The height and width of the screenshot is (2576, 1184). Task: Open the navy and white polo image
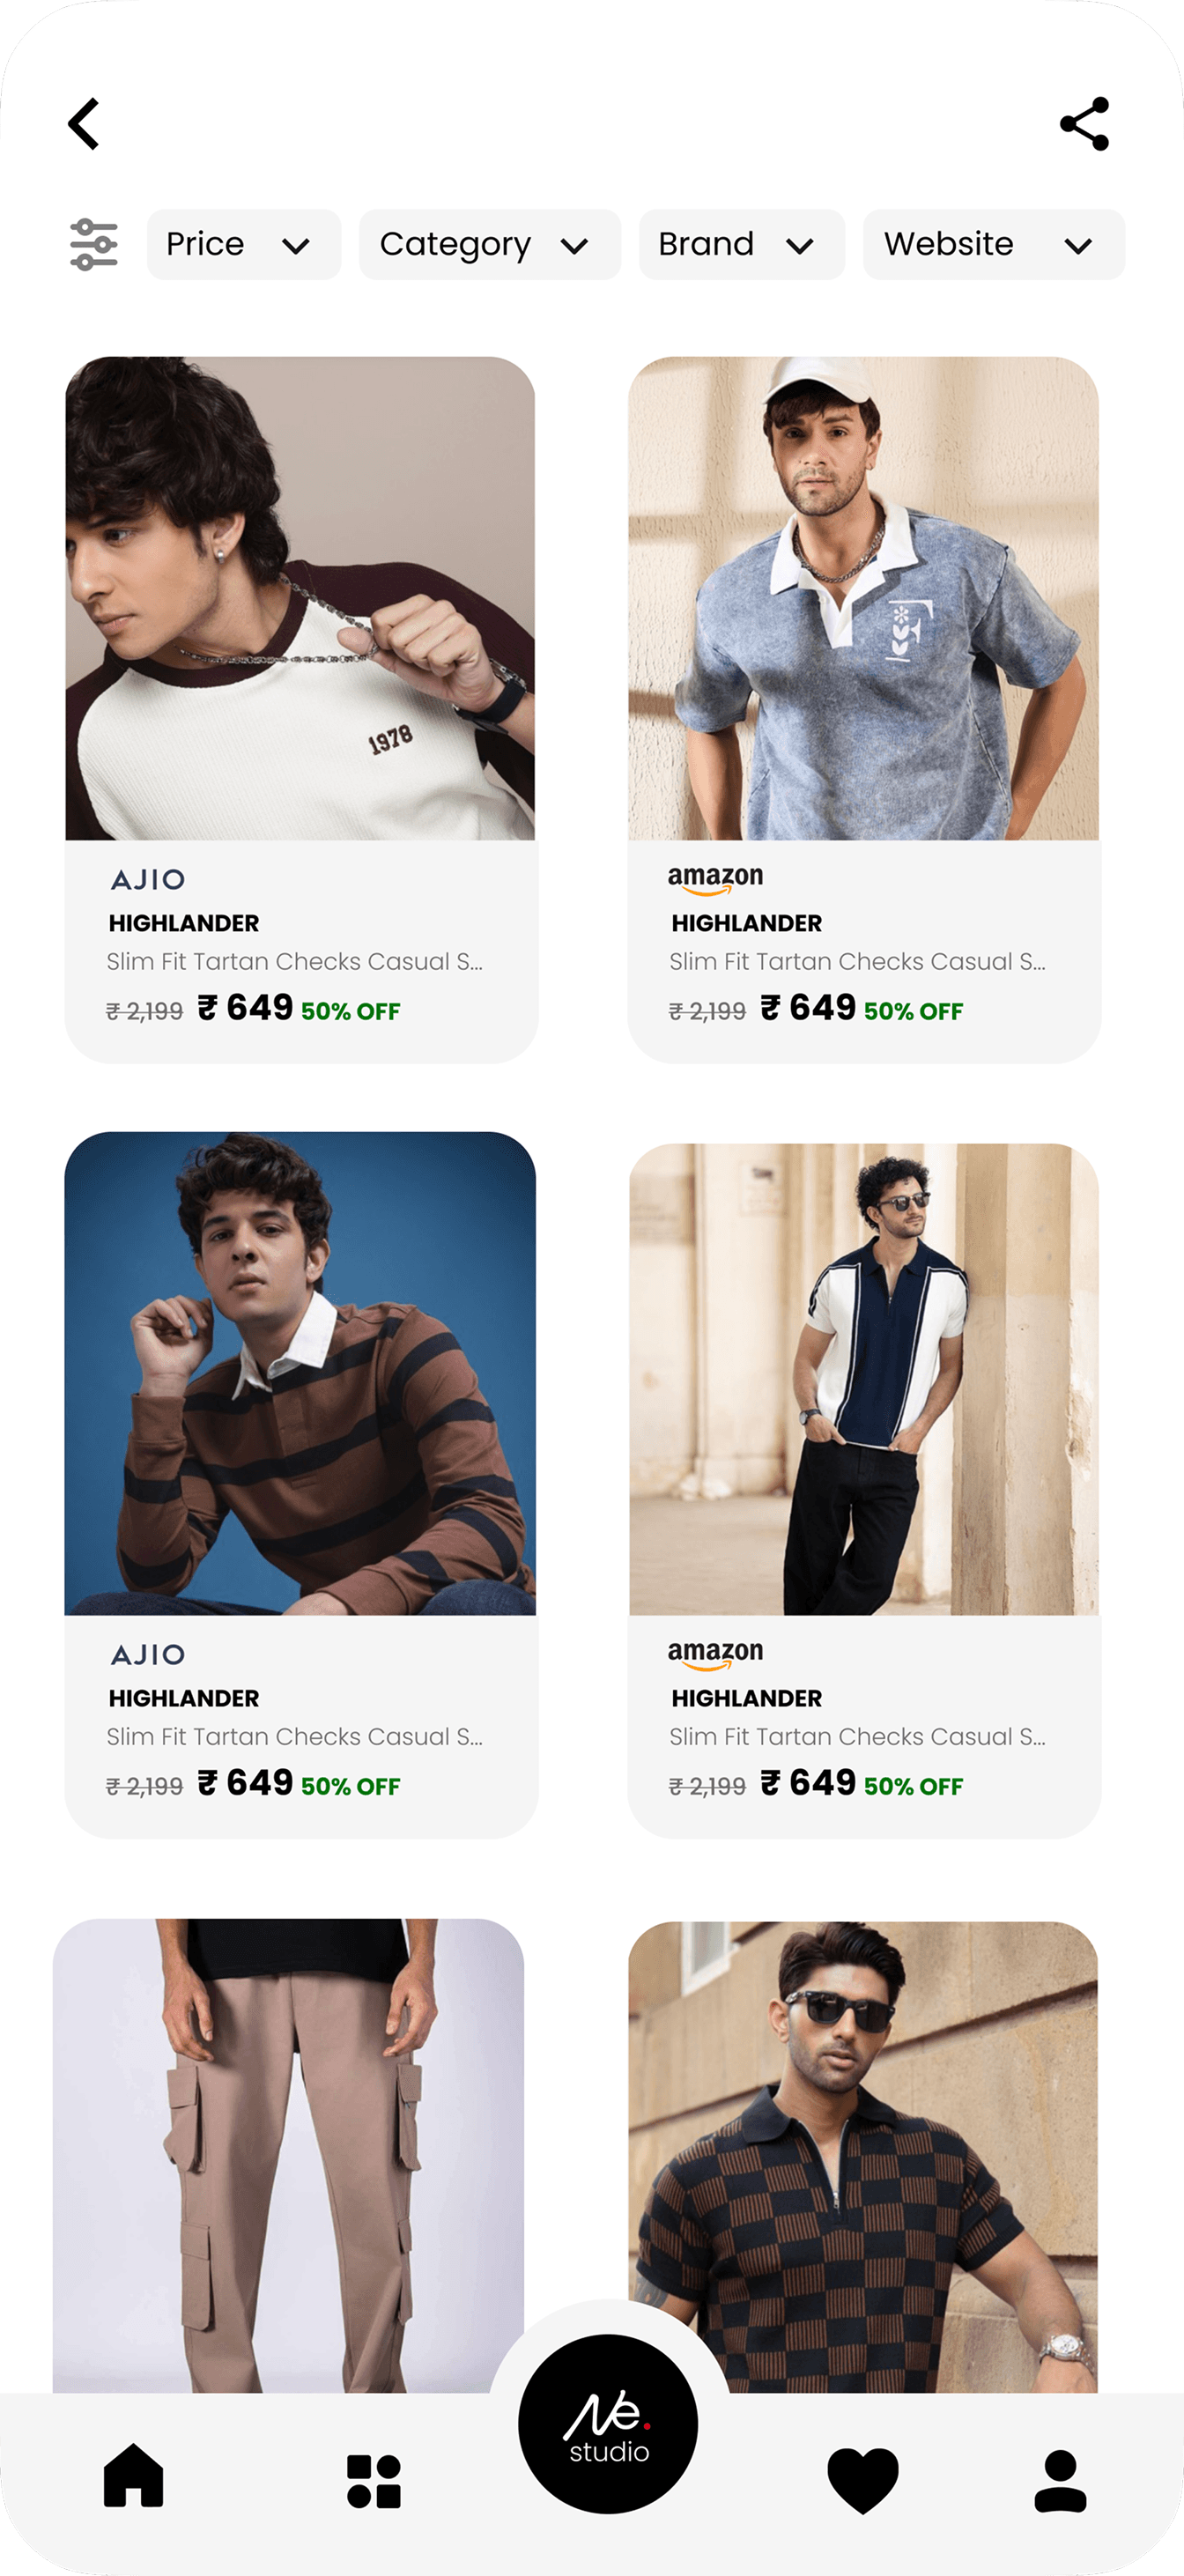tap(863, 1379)
